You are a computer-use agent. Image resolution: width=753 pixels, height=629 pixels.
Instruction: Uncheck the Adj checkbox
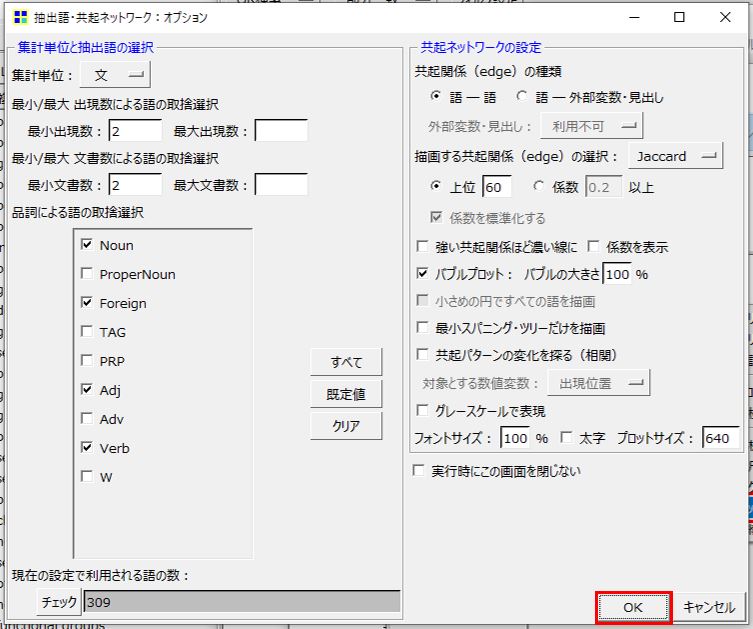click(86, 389)
